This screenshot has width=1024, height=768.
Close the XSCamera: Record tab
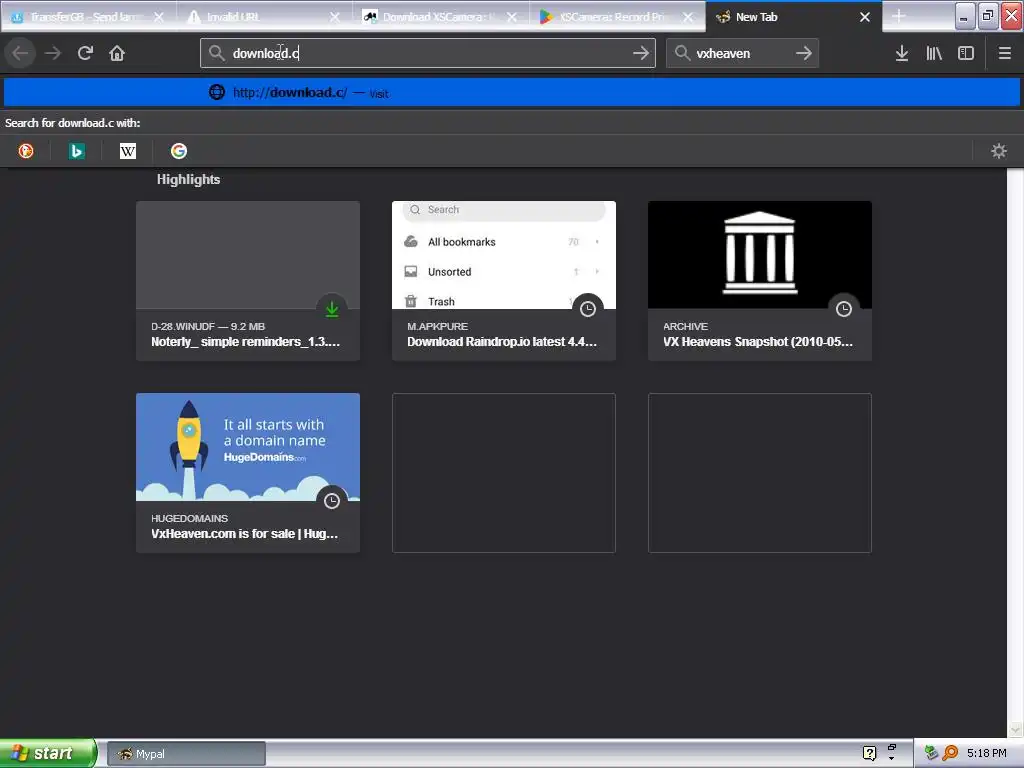tap(688, 17)
